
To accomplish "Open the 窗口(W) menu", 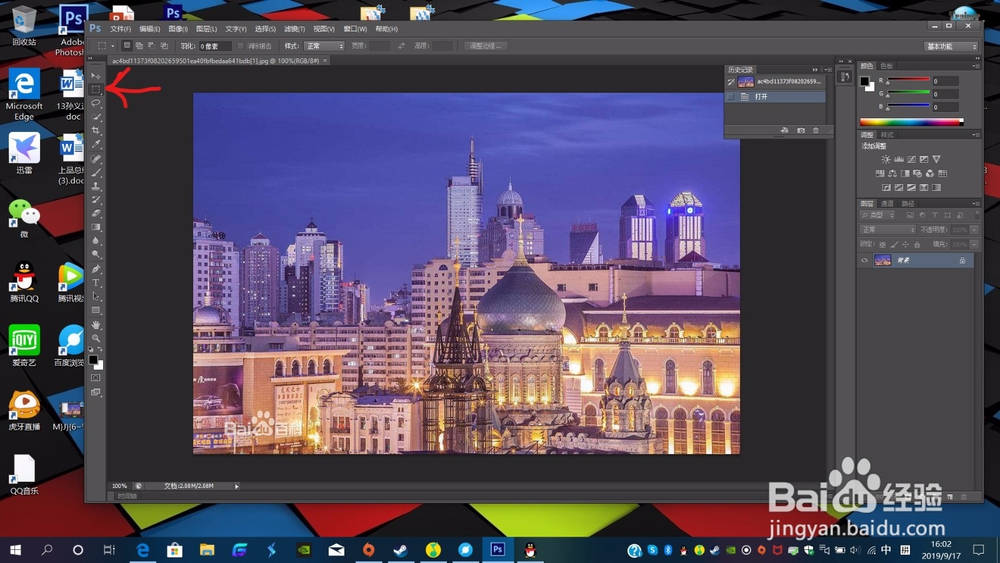I will pyautogui.click(x=355, y=29).
